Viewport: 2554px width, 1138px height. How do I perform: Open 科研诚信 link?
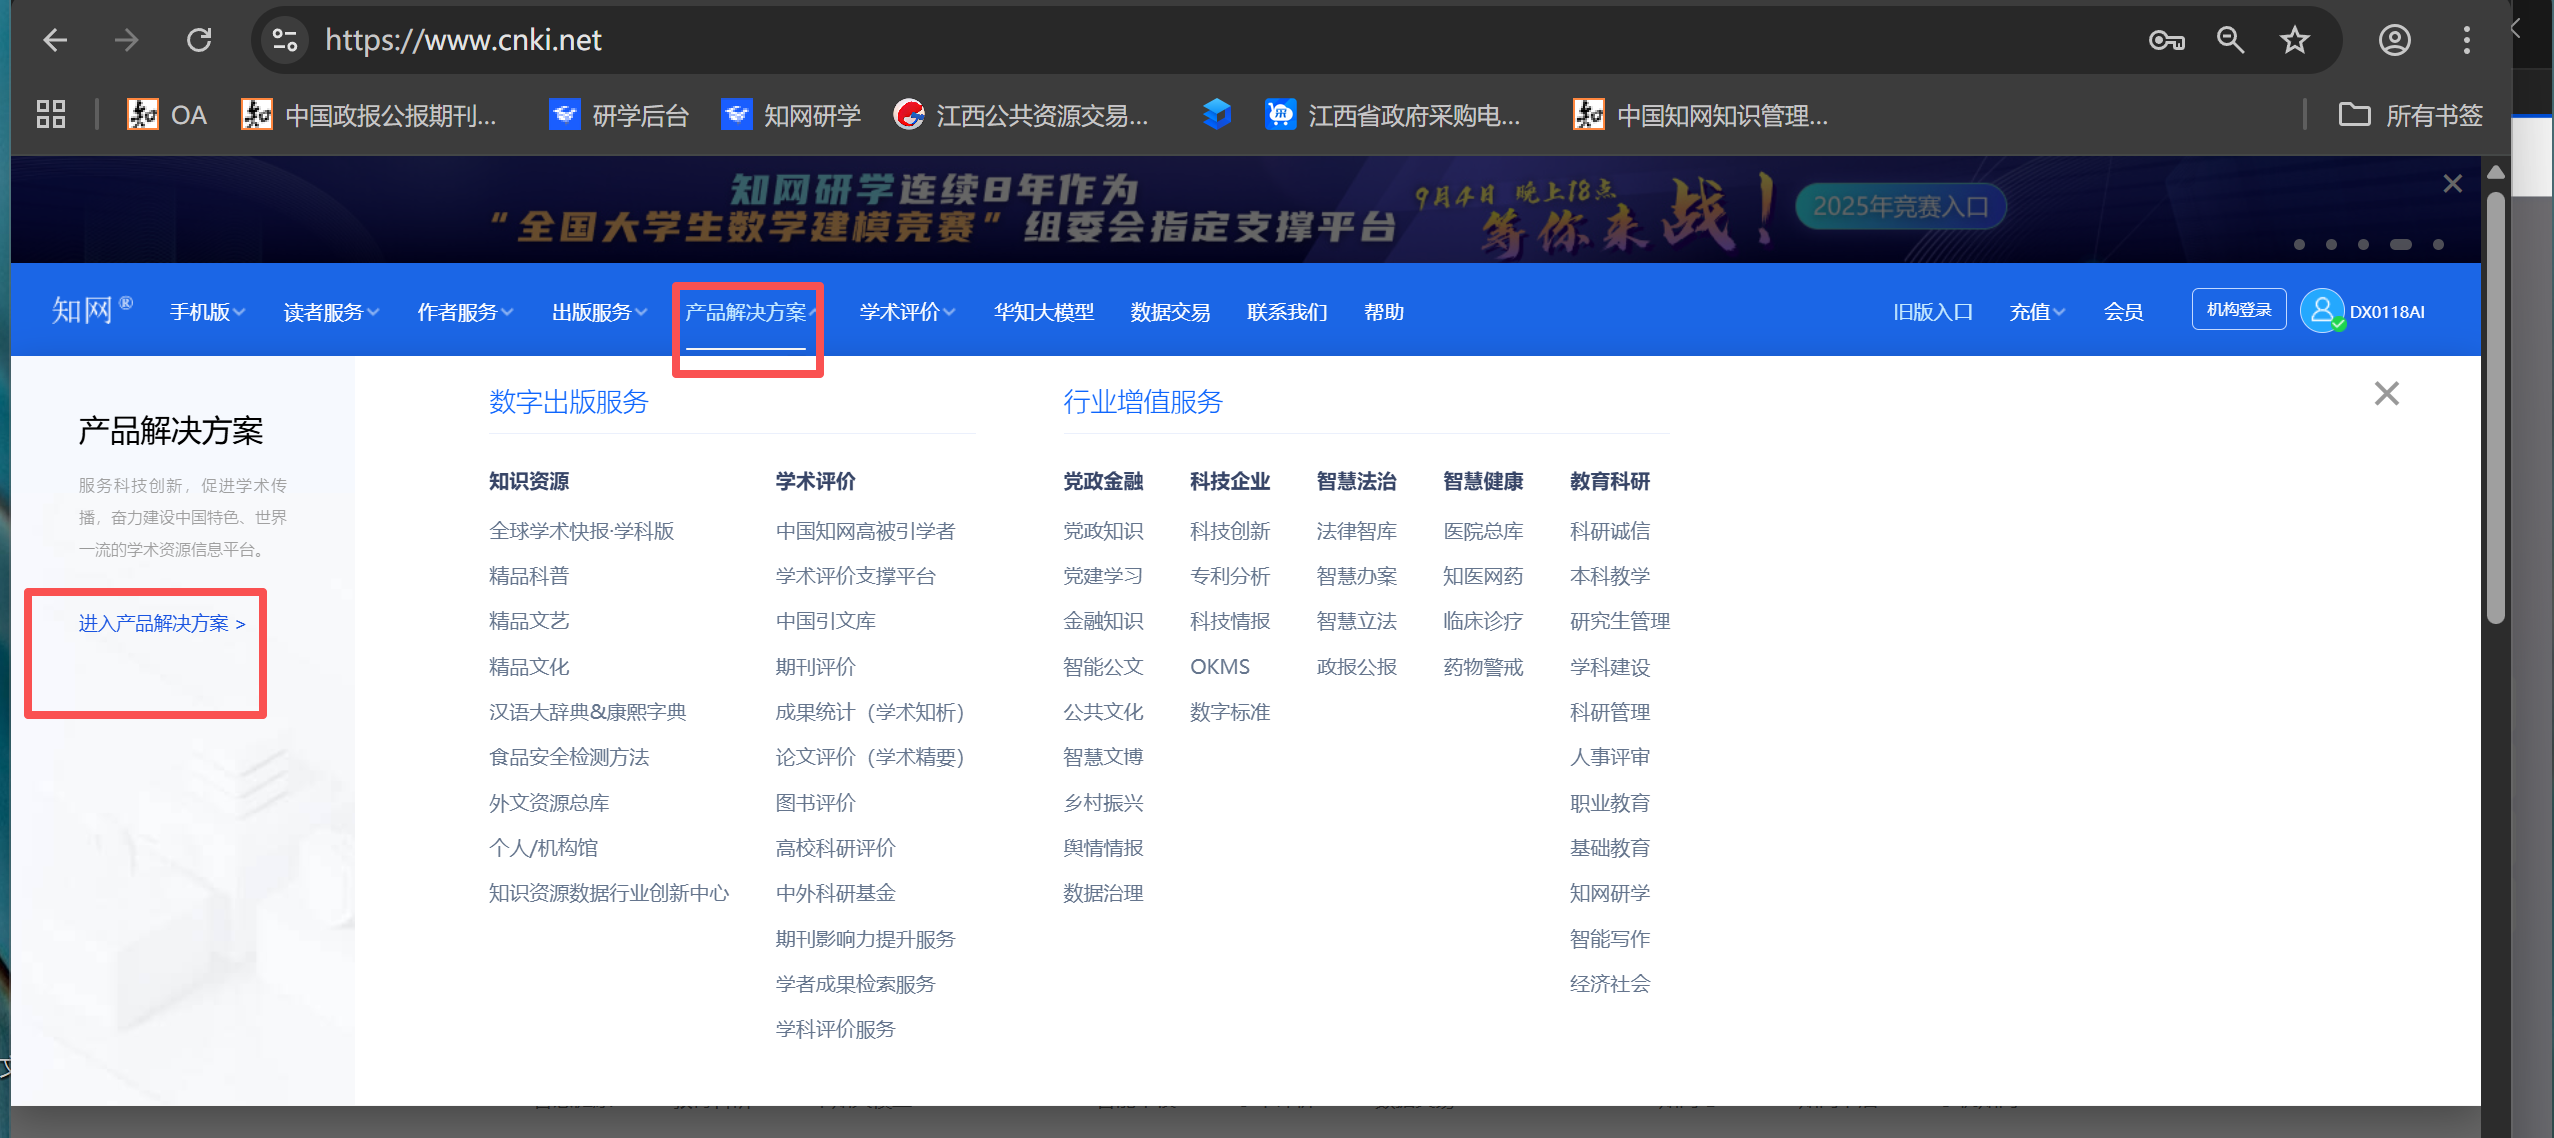[x=1610, y=531]
